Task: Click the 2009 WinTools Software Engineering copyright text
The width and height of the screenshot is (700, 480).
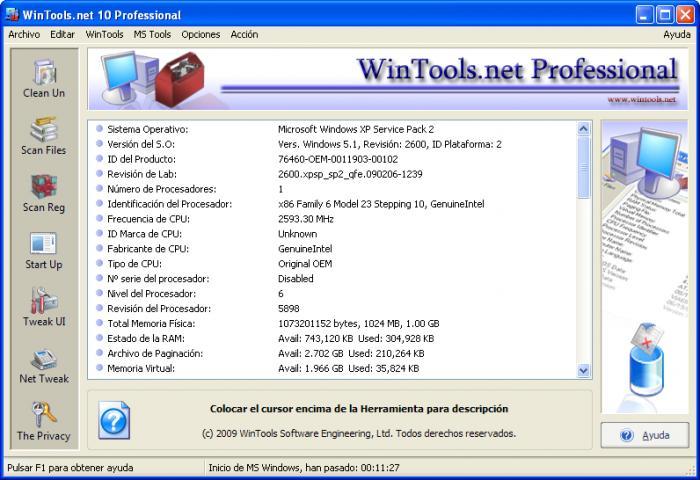Action: [x=359, y=434]
